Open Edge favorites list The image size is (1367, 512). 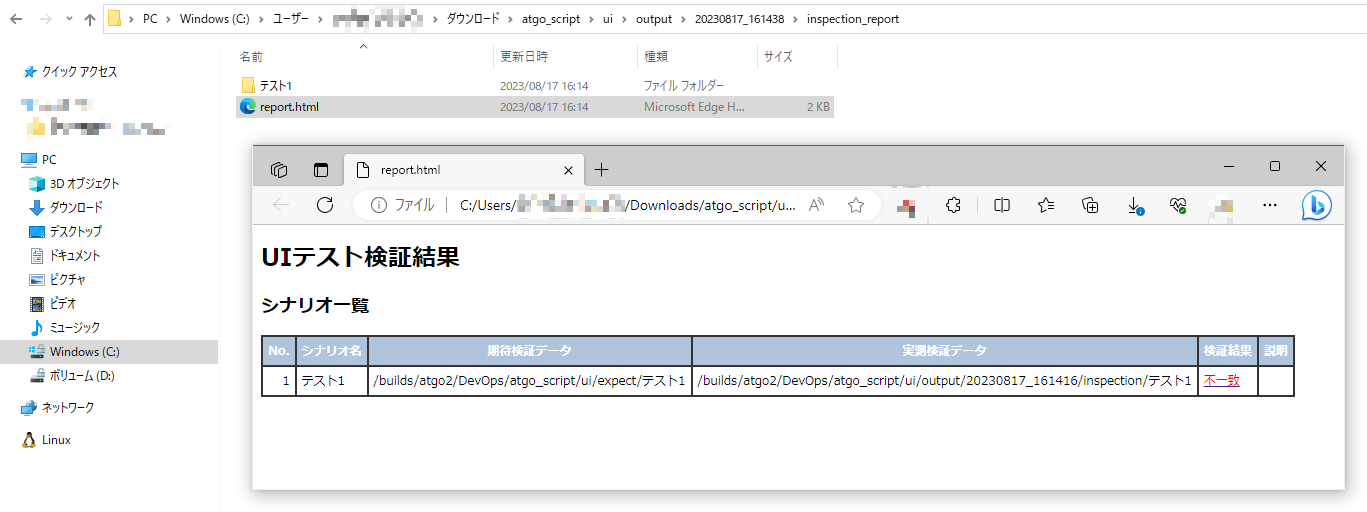[1046, 205]
